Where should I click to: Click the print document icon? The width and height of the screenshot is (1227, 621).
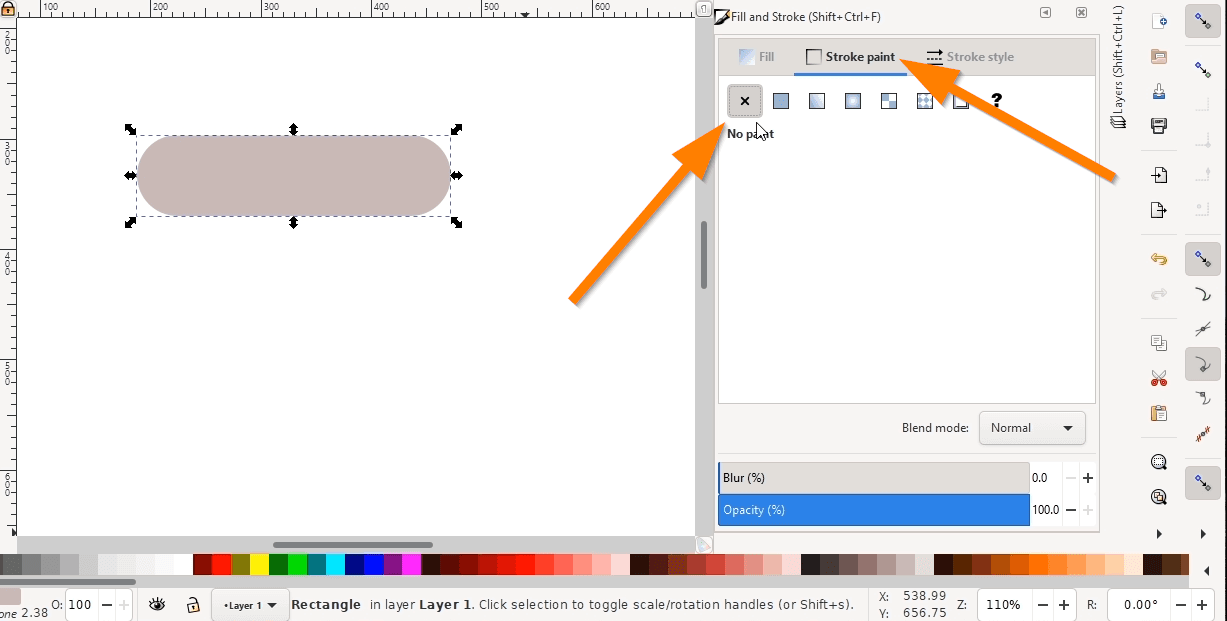1159,126
